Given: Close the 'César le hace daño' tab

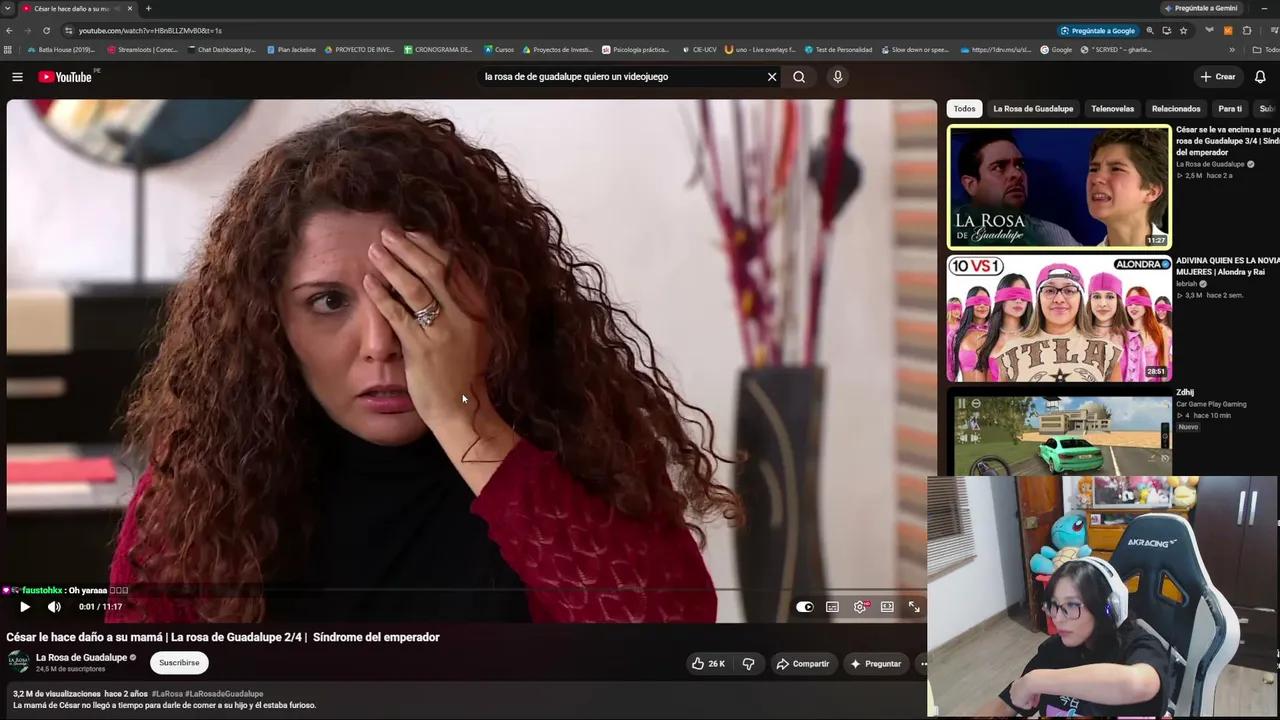Looking at the screenshot, I should point(129,8).
